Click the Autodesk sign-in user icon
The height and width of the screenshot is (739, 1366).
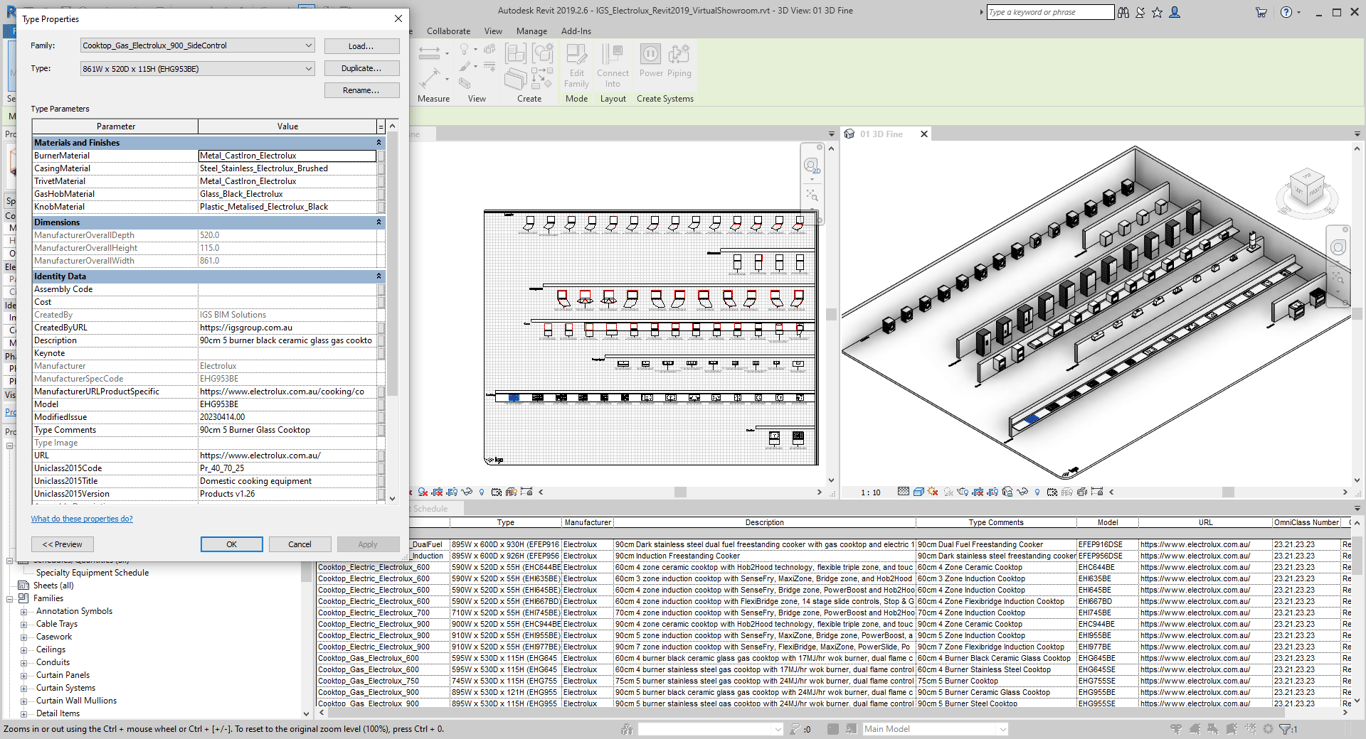(x=1175, y=12)
